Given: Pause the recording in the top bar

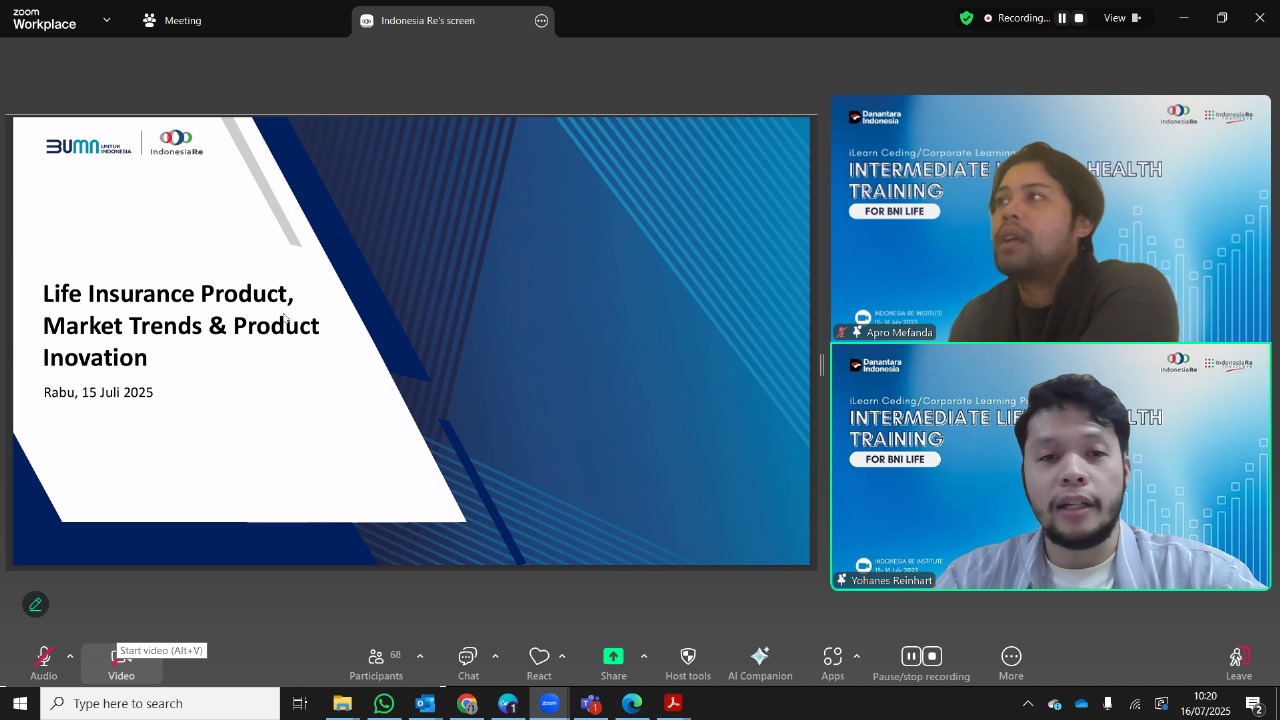Looking at the screenshot, I should [1062, 18].
